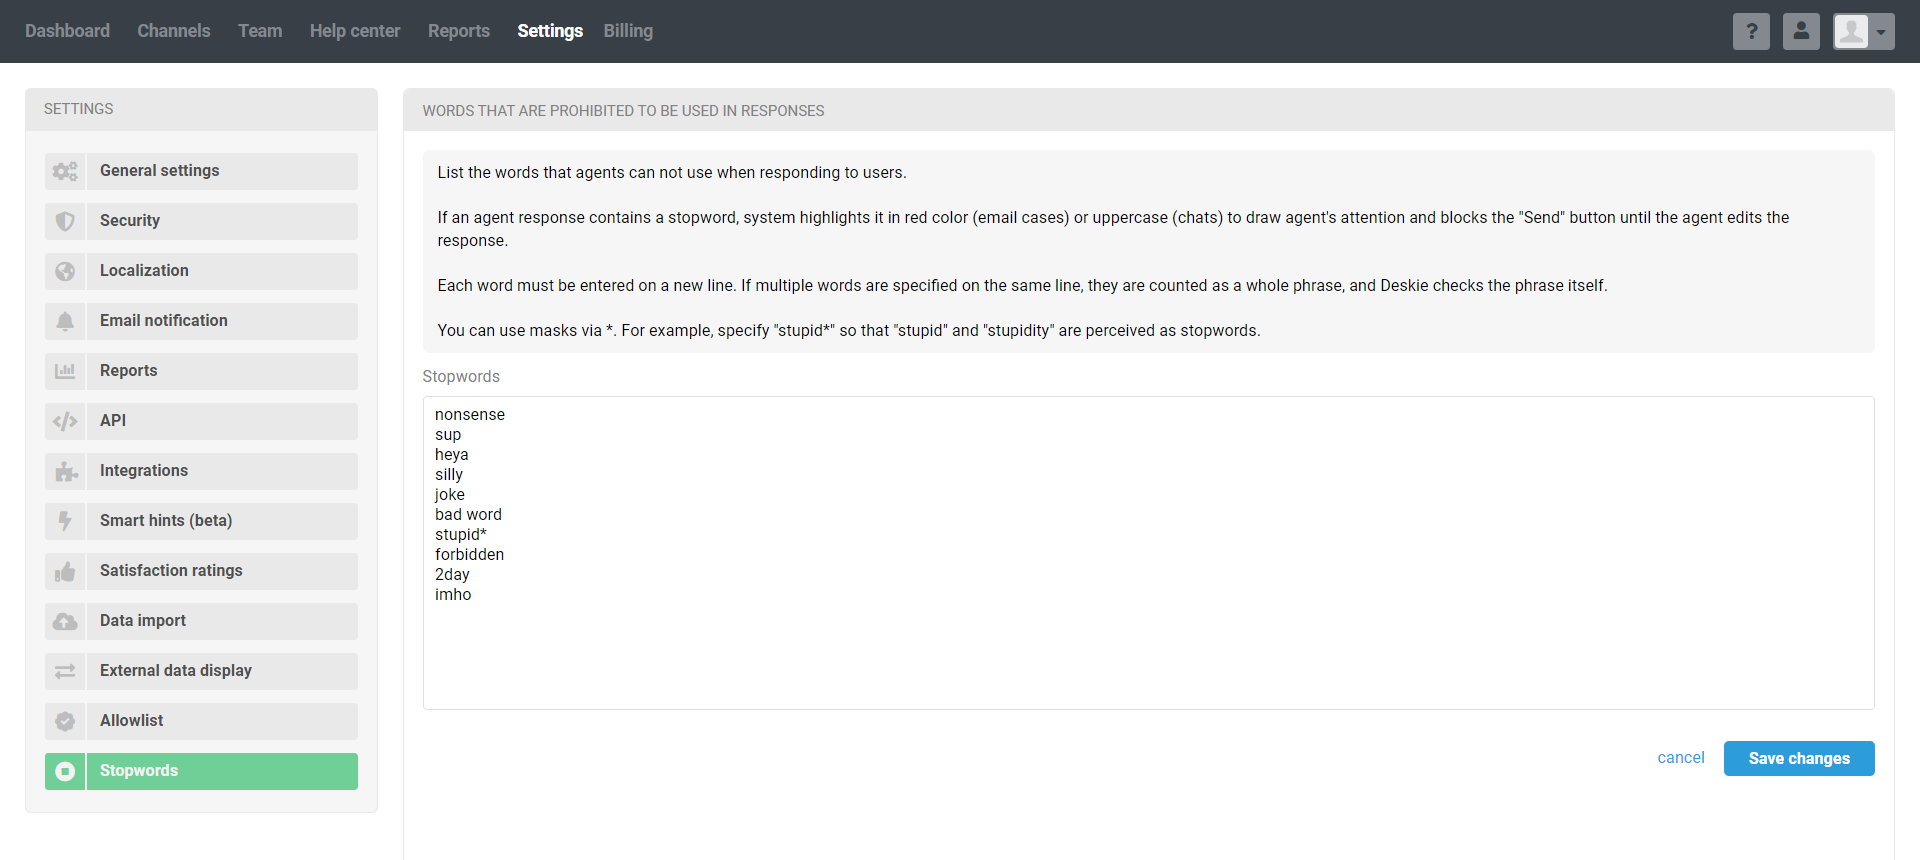Click the cancel link
Image resolution: width=1920 pixels, height=860 pixels.
[x=1680, y=758]
